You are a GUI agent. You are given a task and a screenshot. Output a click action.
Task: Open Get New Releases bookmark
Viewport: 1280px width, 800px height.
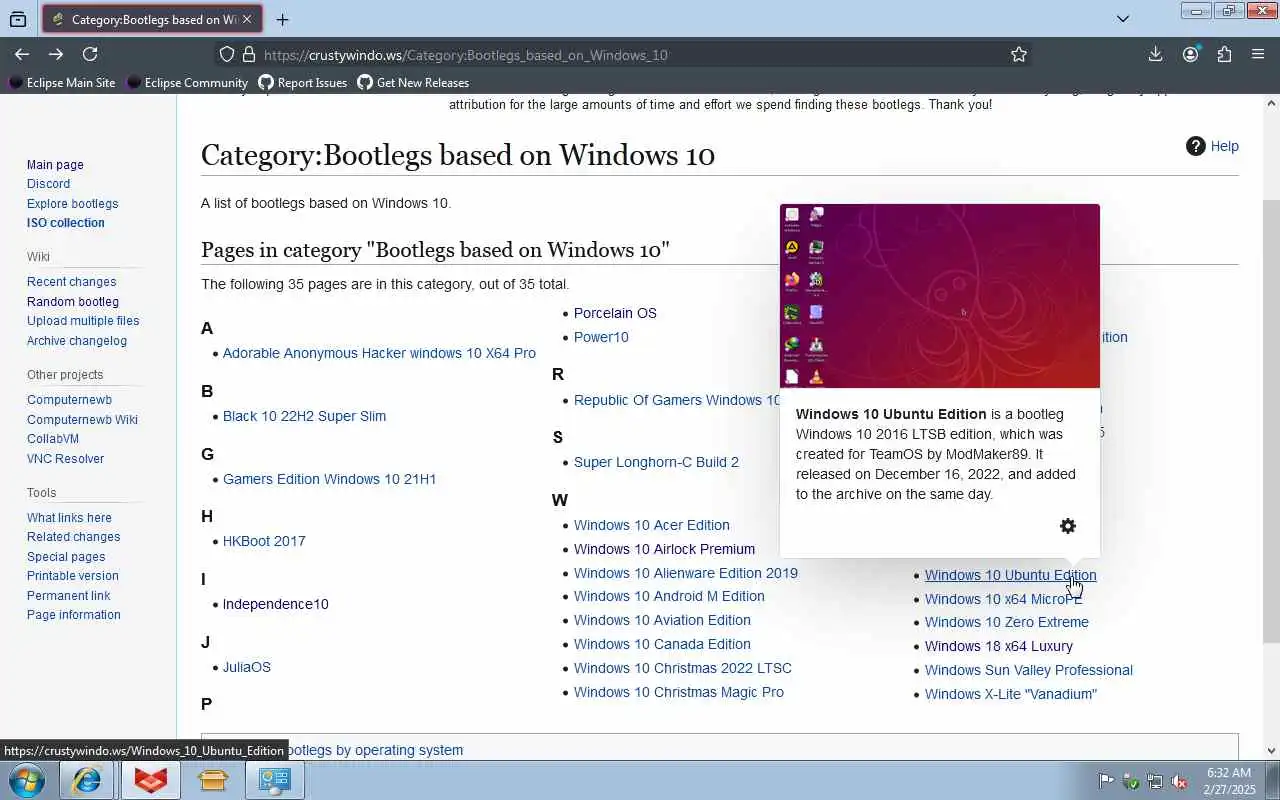(x=413, y=83)
